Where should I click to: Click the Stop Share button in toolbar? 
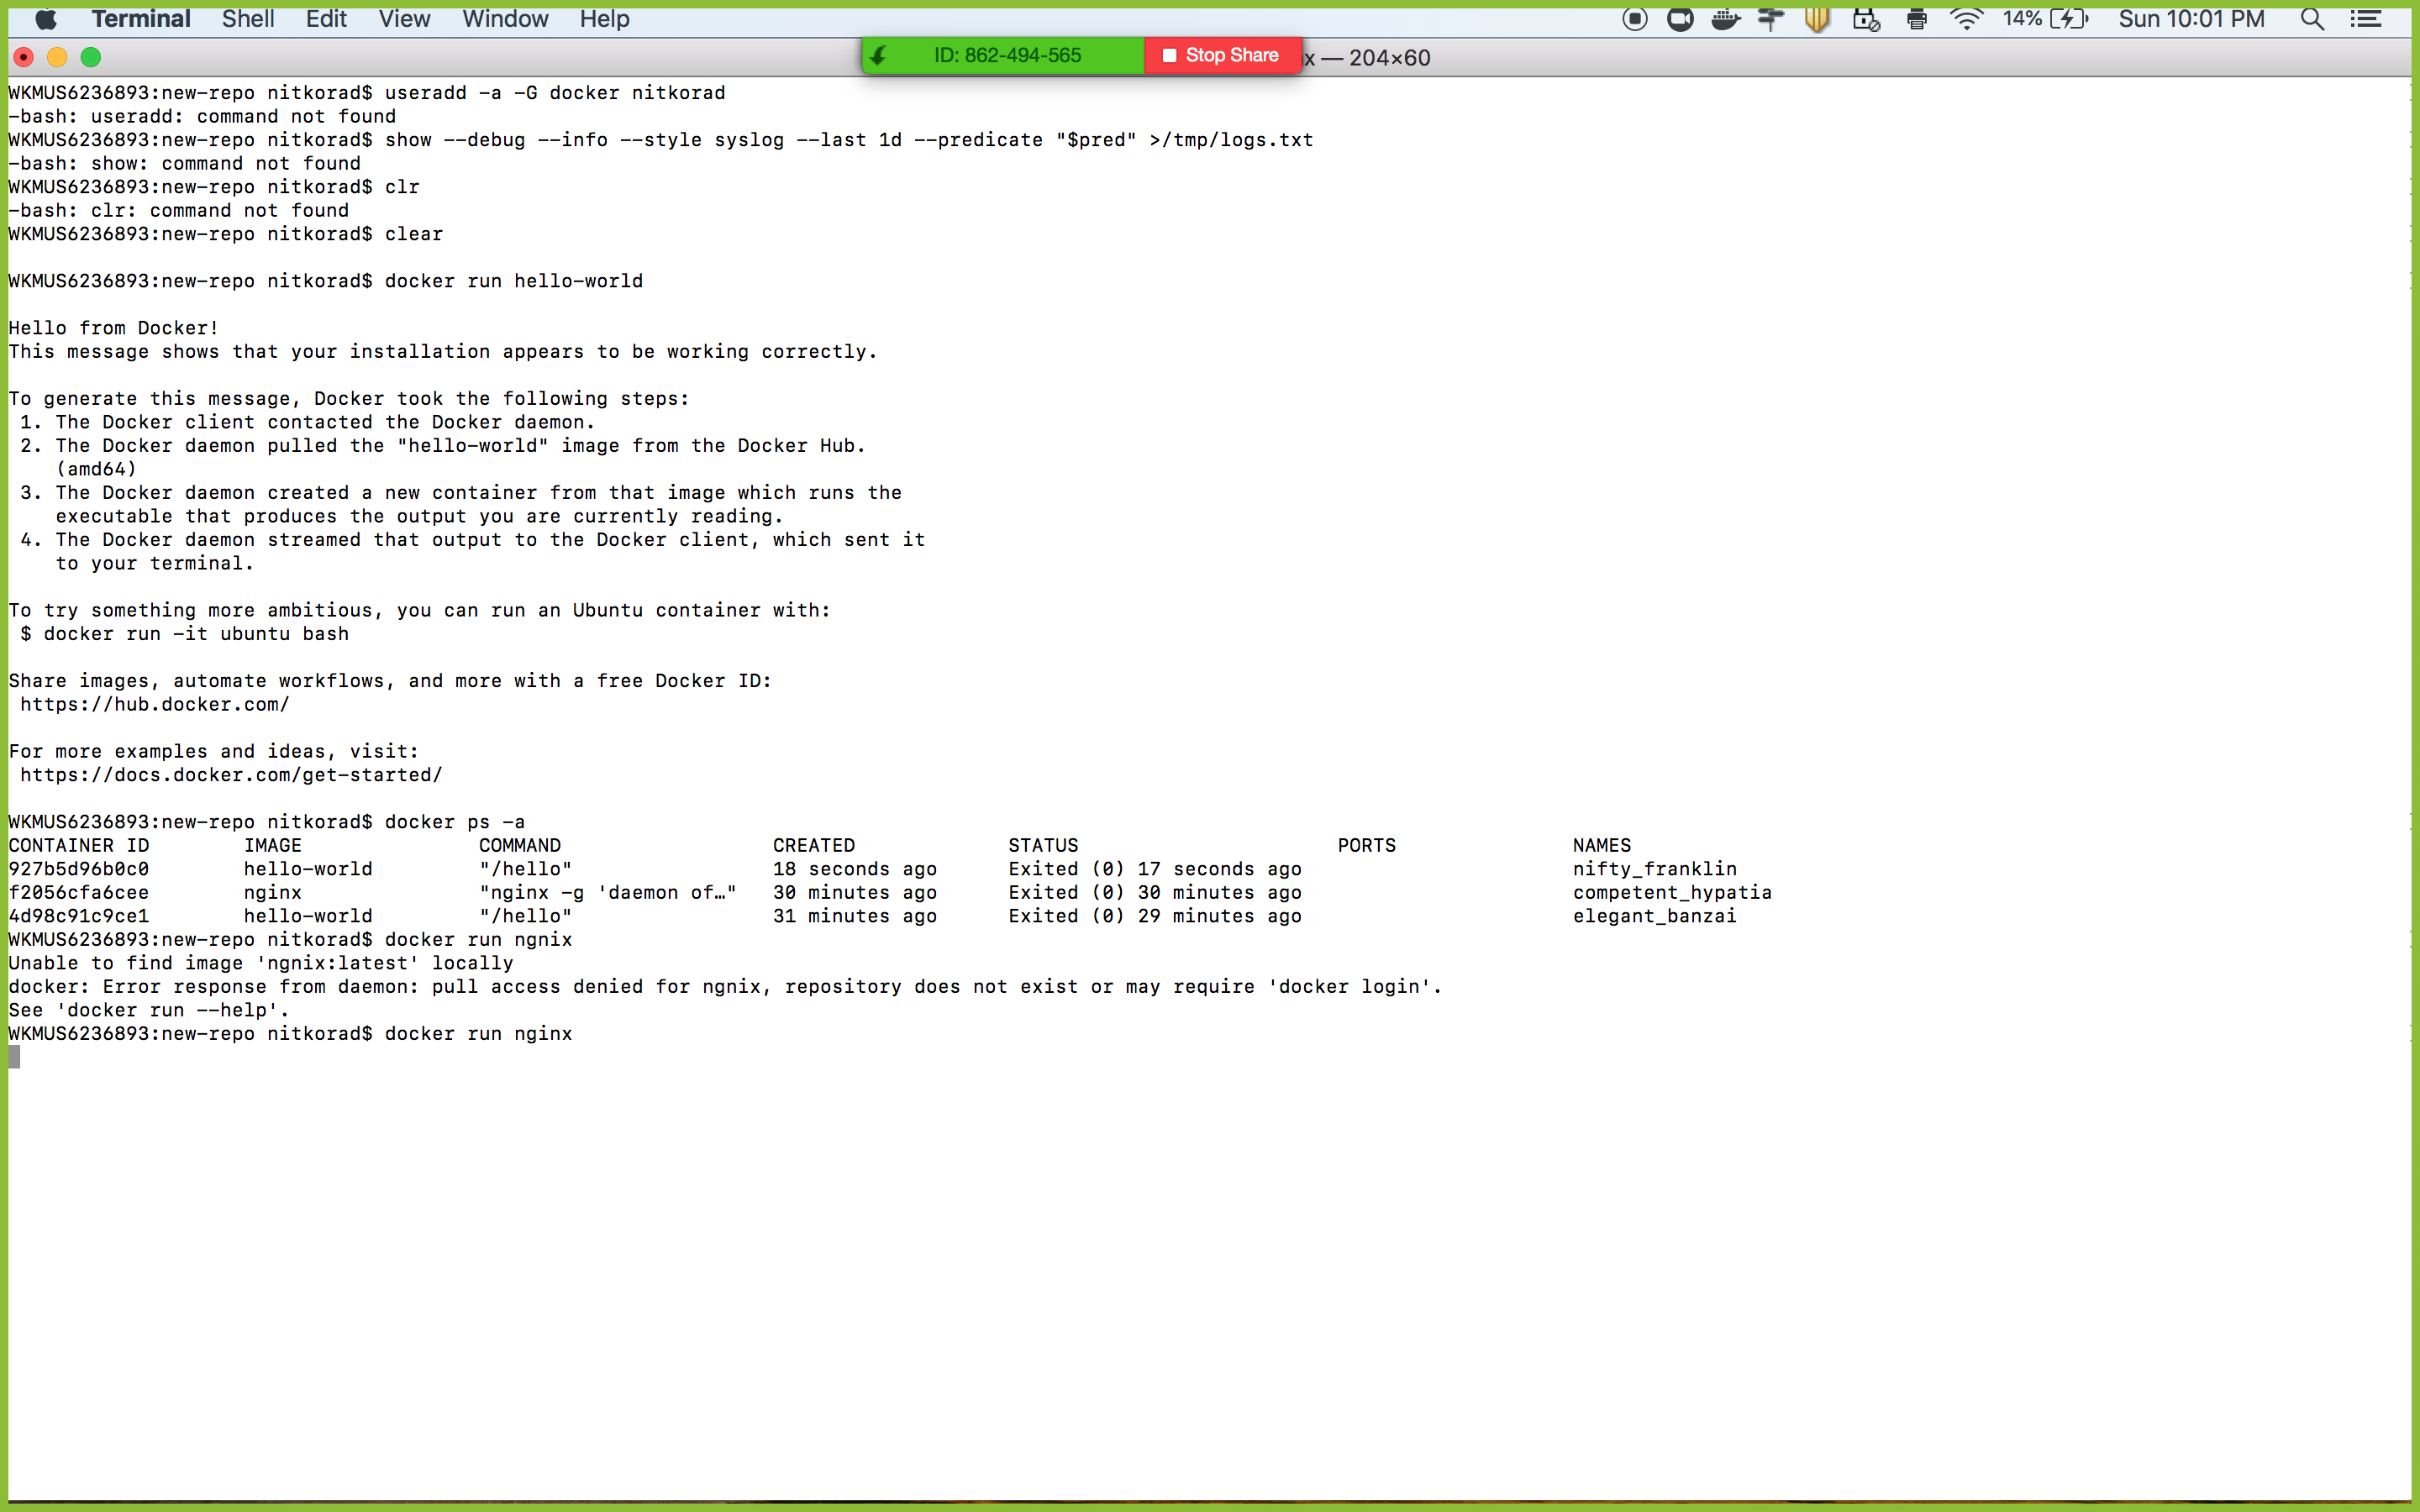tap(1216, 54)
